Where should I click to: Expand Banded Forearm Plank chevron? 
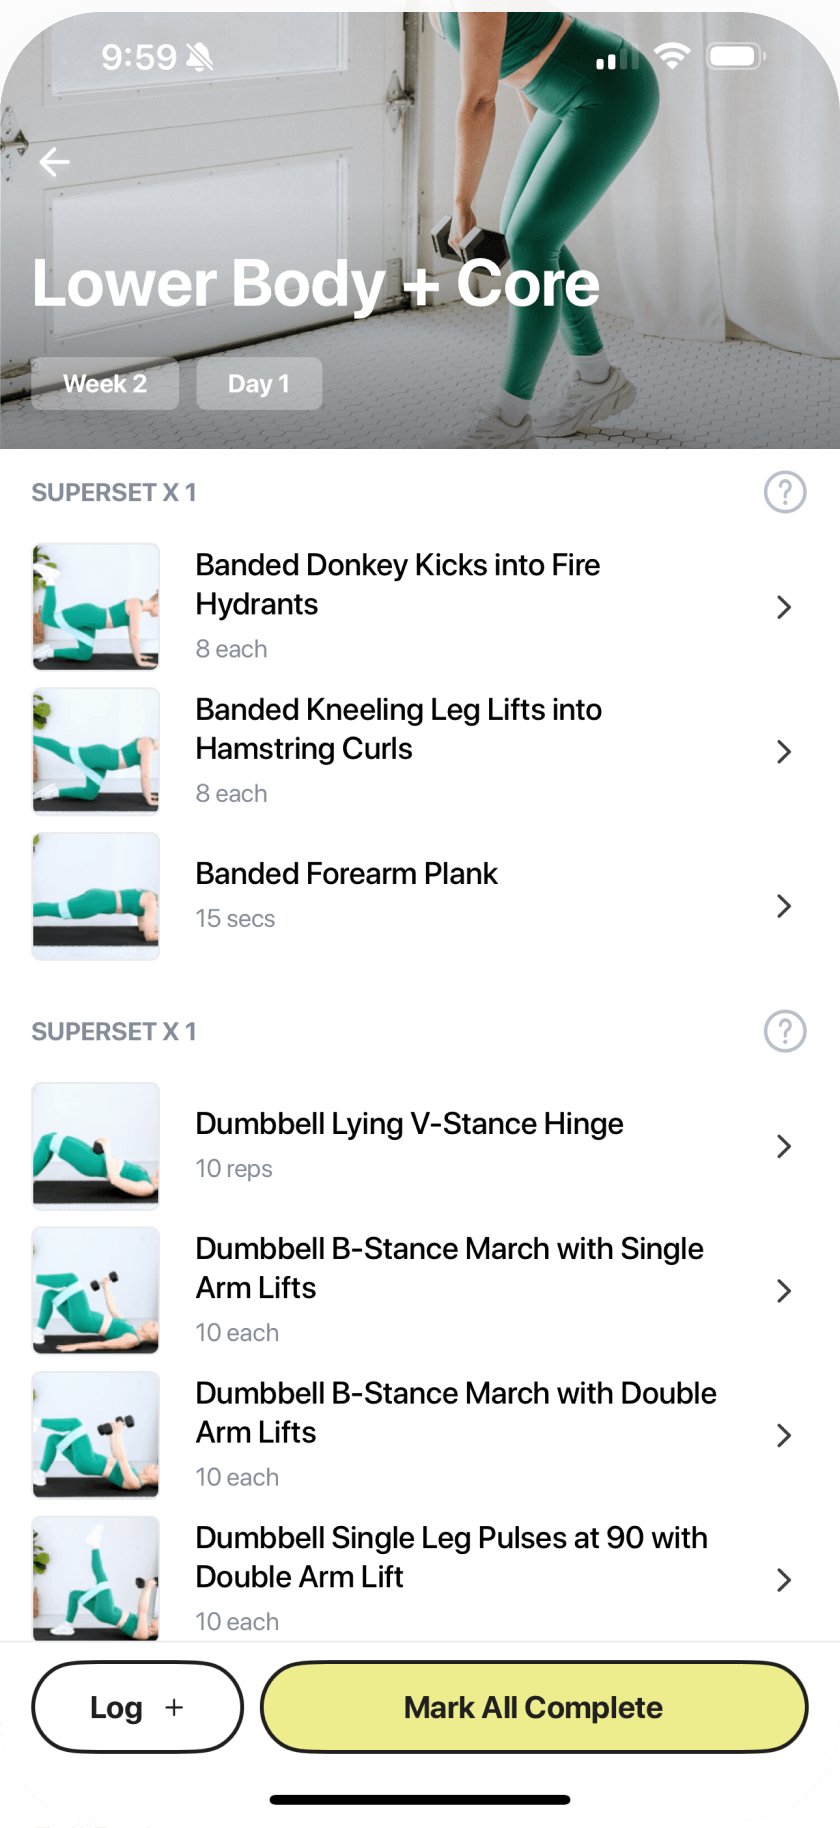[784, 906]
